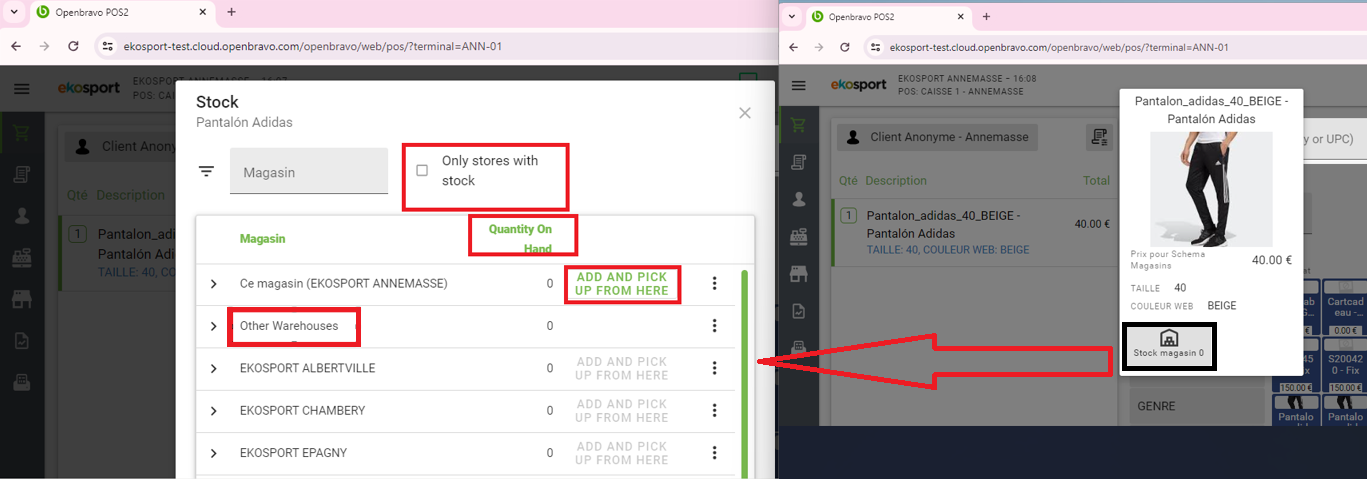Click the ekosport logo in right window
The height and width of the screenshot is (479, 1367).
click(858, 85)
